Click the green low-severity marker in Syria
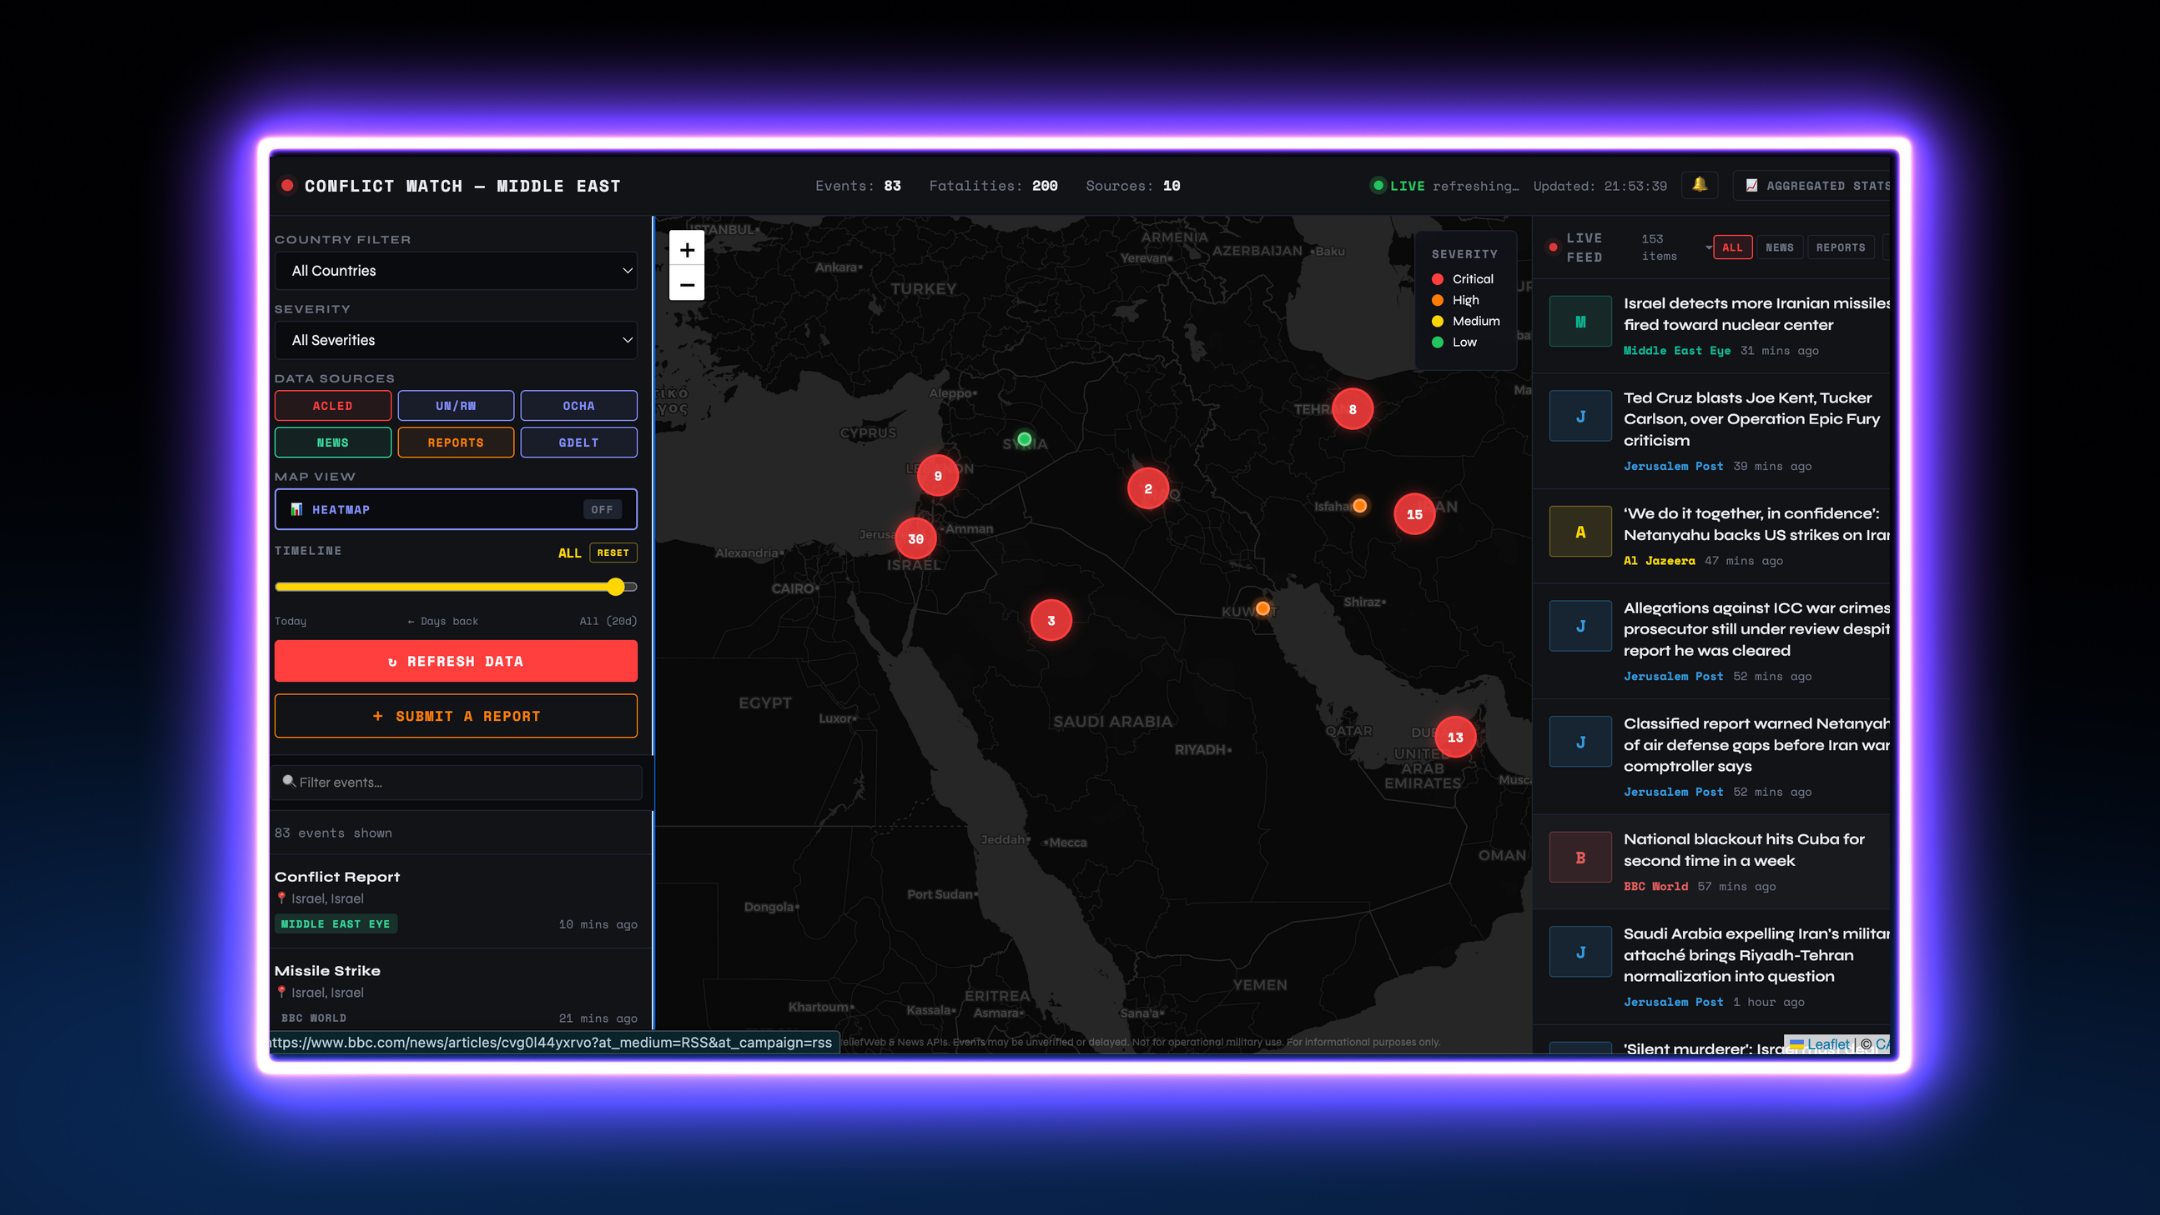The width and height of the screenshot is (2160, 1215). click(x=1024, y=439)
